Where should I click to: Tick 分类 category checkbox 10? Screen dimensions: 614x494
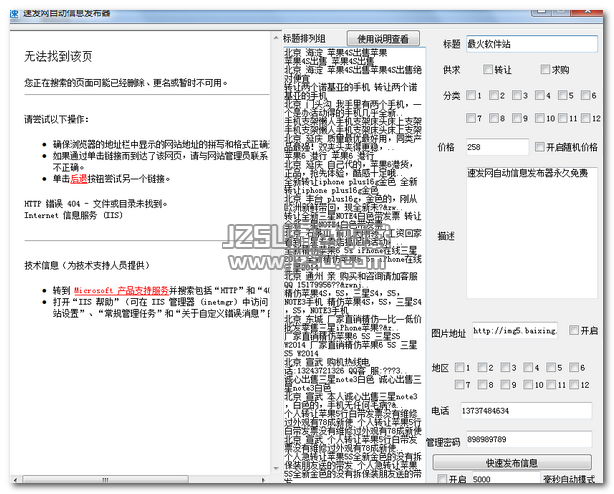(x=540, y=118)
